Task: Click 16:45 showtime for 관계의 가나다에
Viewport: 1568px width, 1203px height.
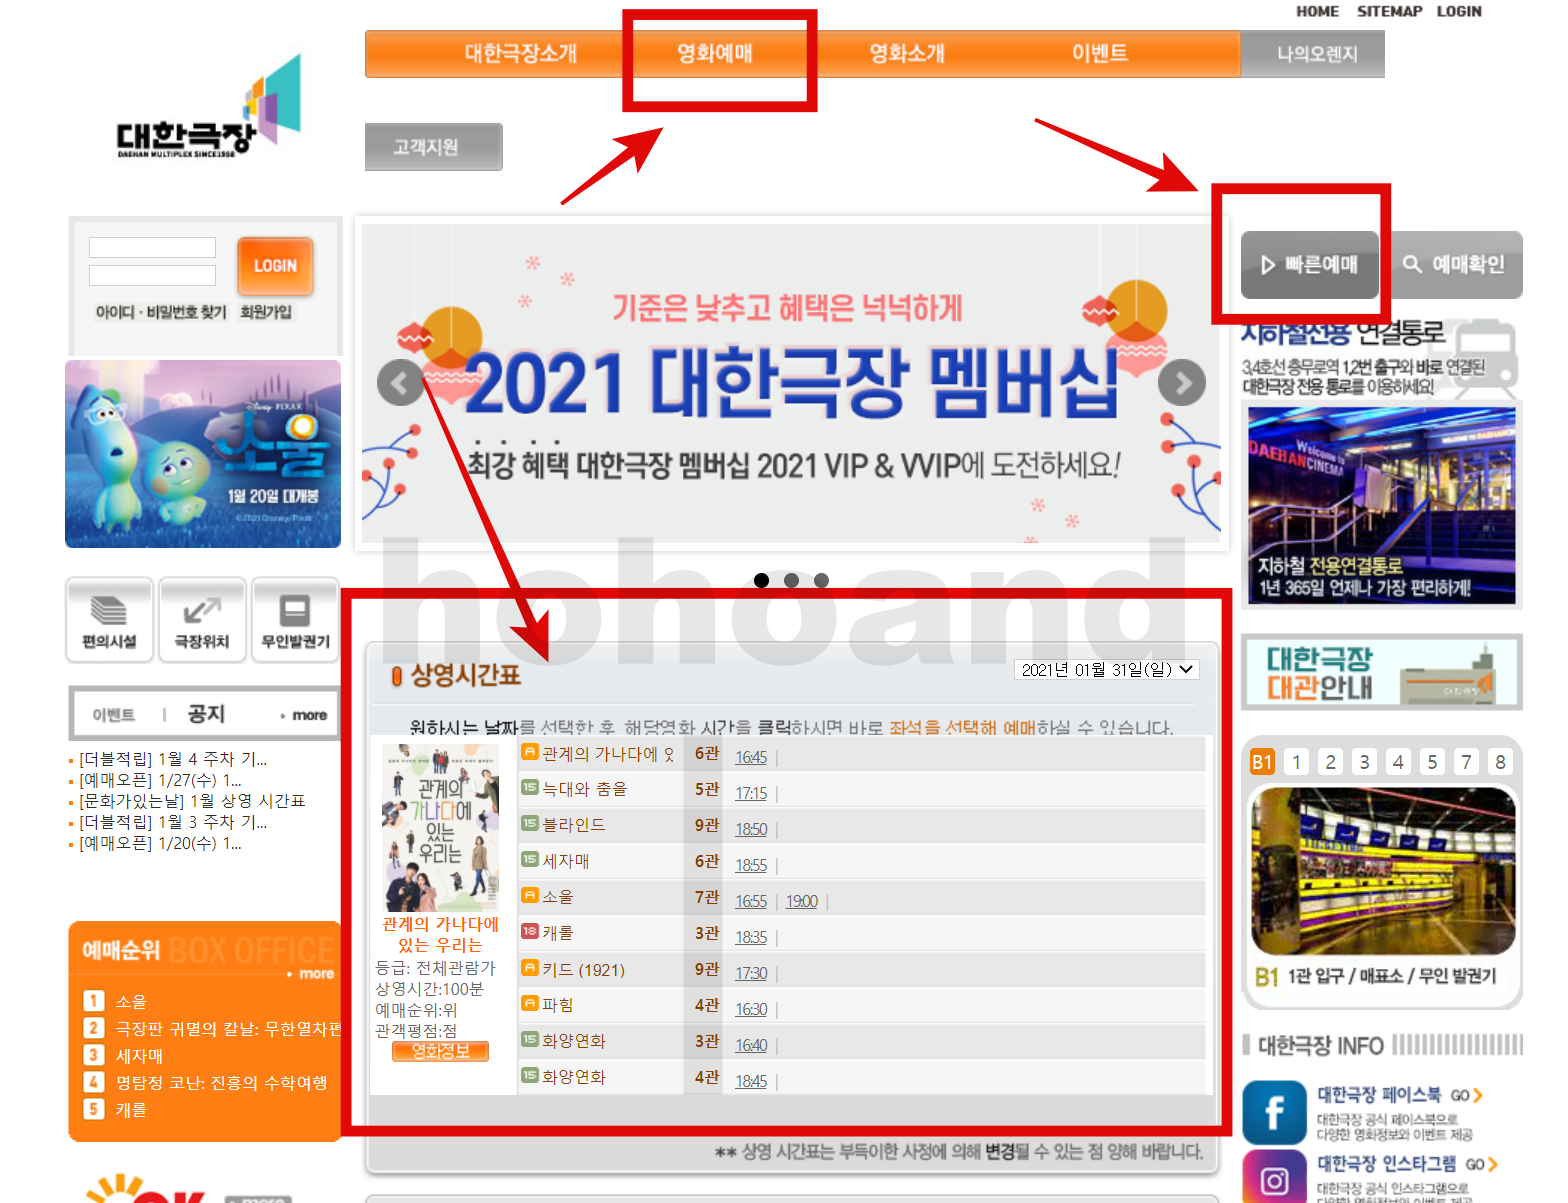Action: [x=751, y=758]
